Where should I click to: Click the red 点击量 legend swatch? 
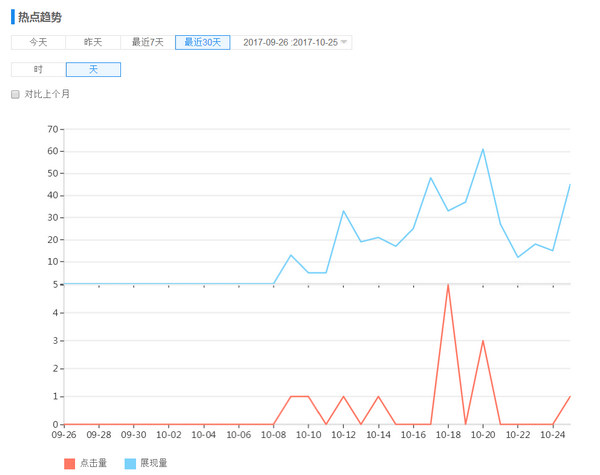69,463
